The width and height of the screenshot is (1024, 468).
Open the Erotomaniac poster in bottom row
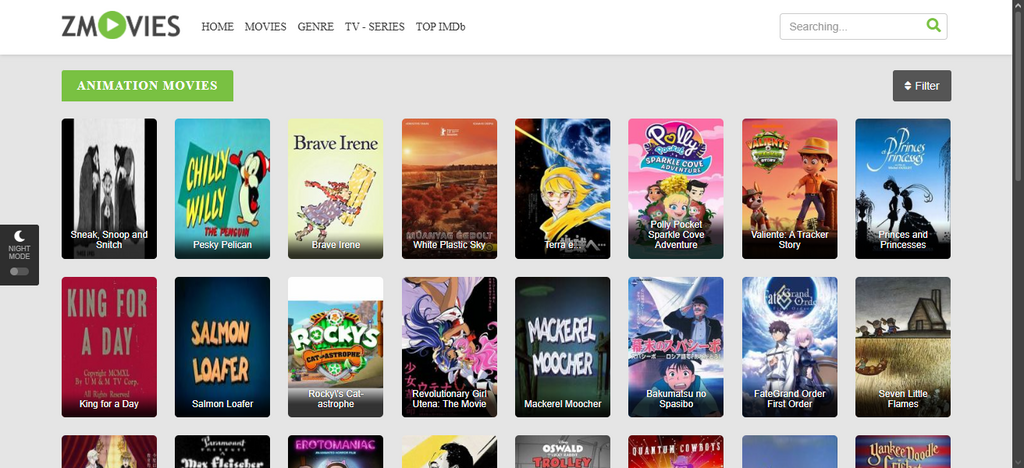(x=336, y=452)
